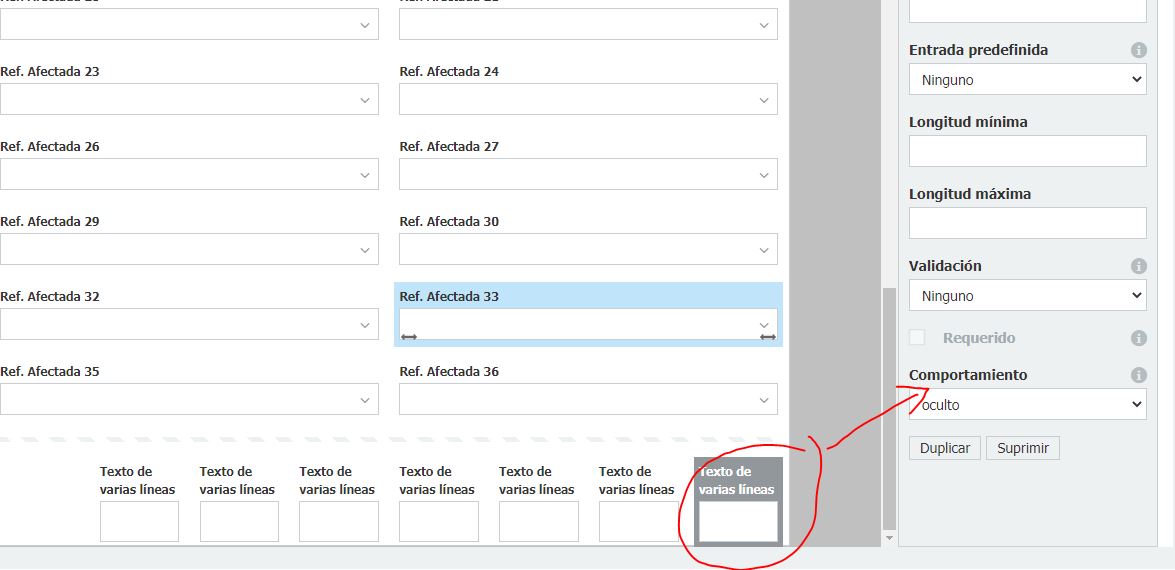Open the Ref. Afectada 36 dropdown
Screen dimensions: 1175x570
pyautogui.click(x=588, y=399)
